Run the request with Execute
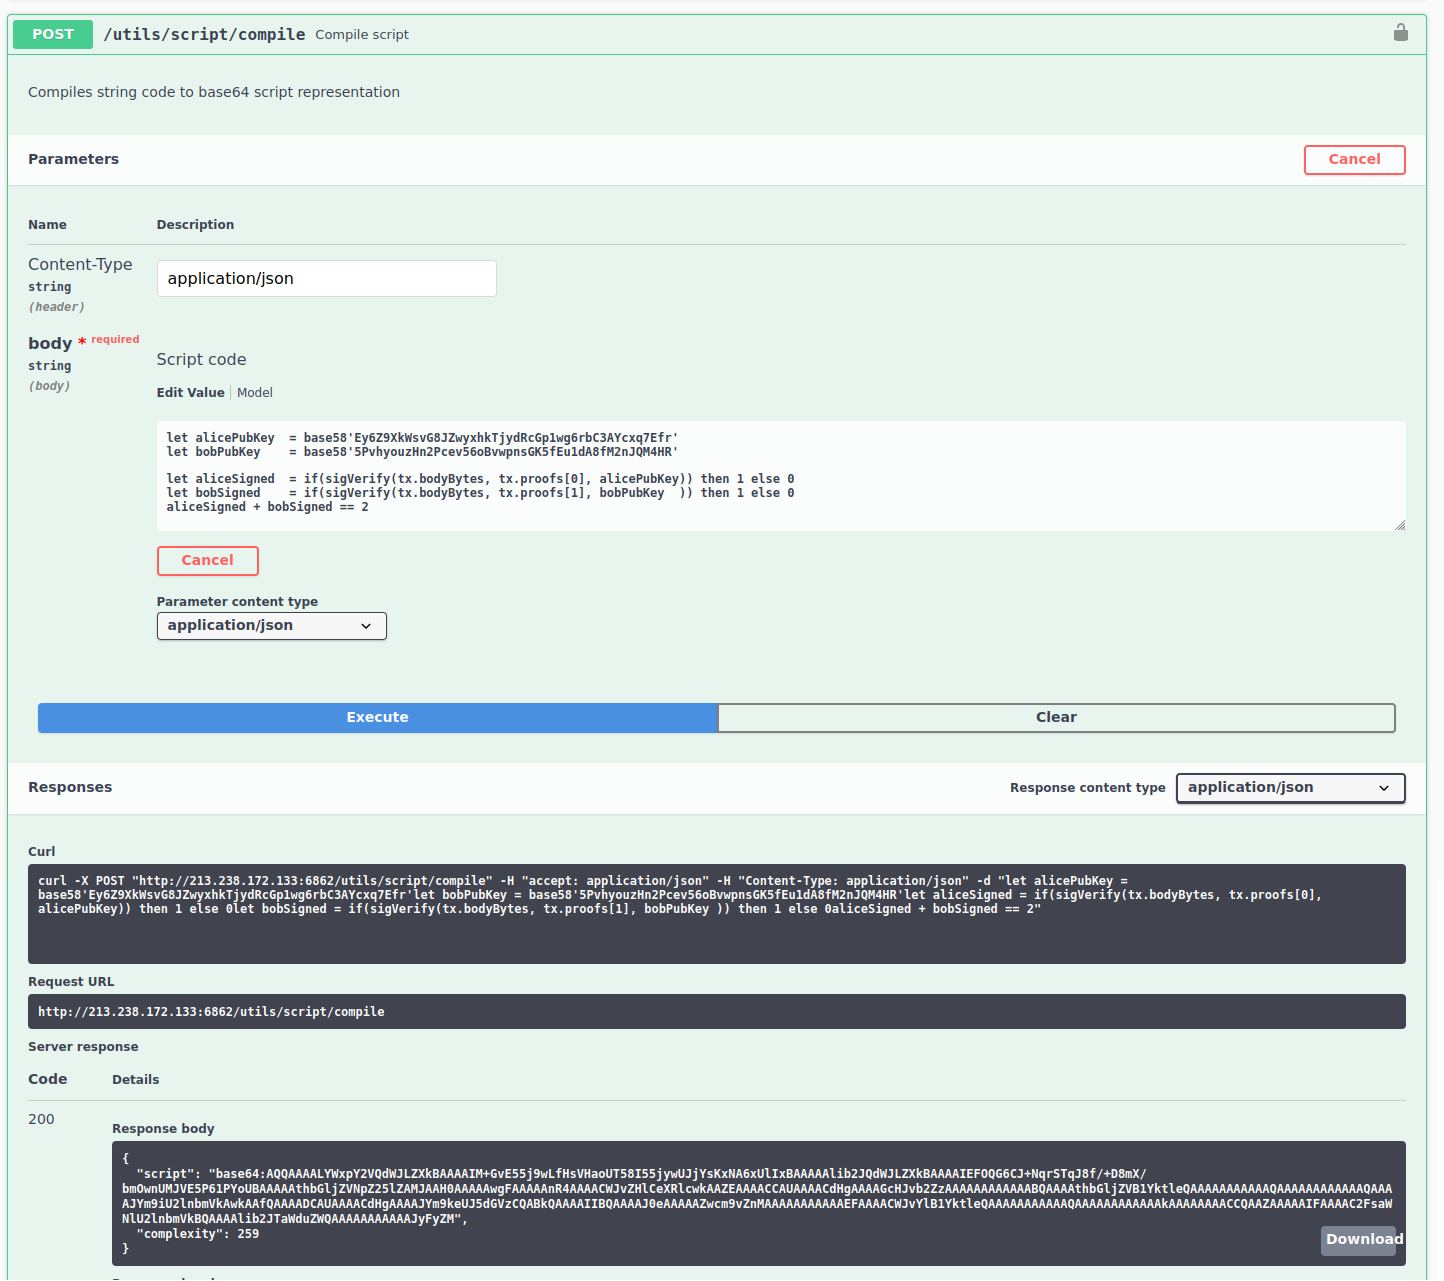 pyautogui.click(x=377, y=718)
